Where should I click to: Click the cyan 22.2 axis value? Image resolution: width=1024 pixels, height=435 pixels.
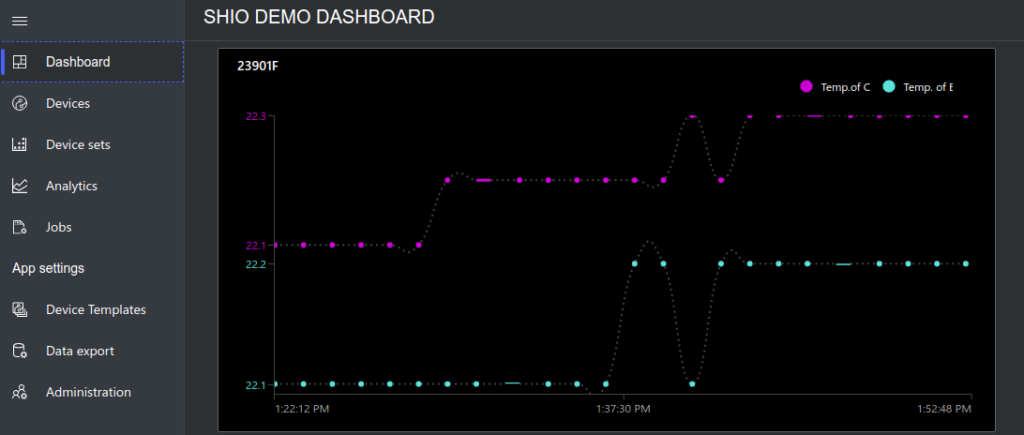point(255,265)
